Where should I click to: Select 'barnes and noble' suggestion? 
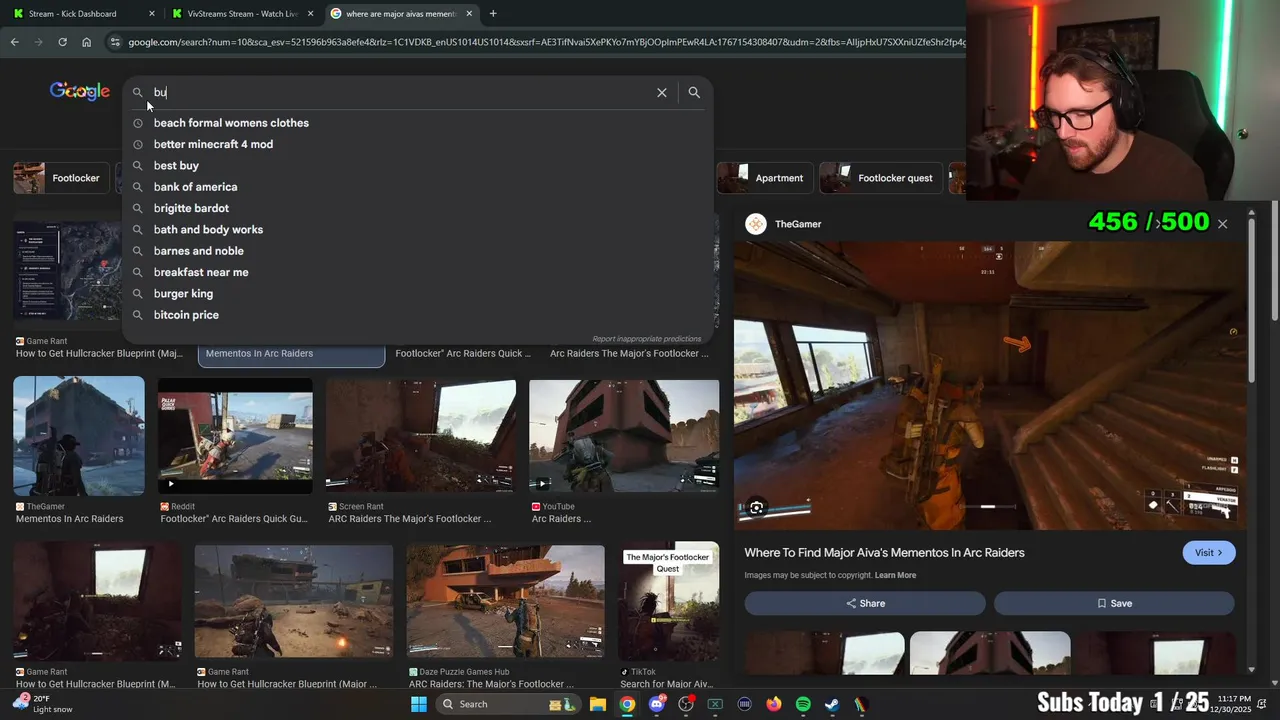(x=198, y=251)
